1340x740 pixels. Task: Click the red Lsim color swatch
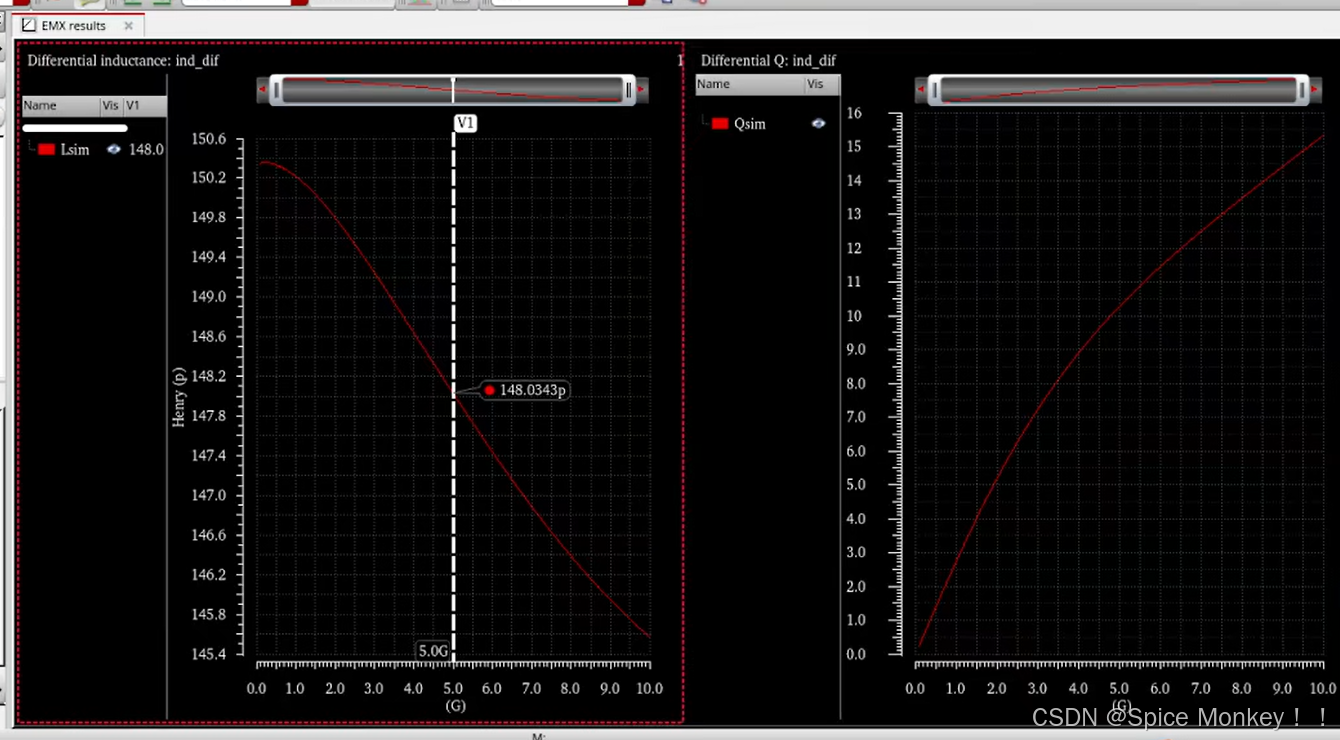point(46,149)
